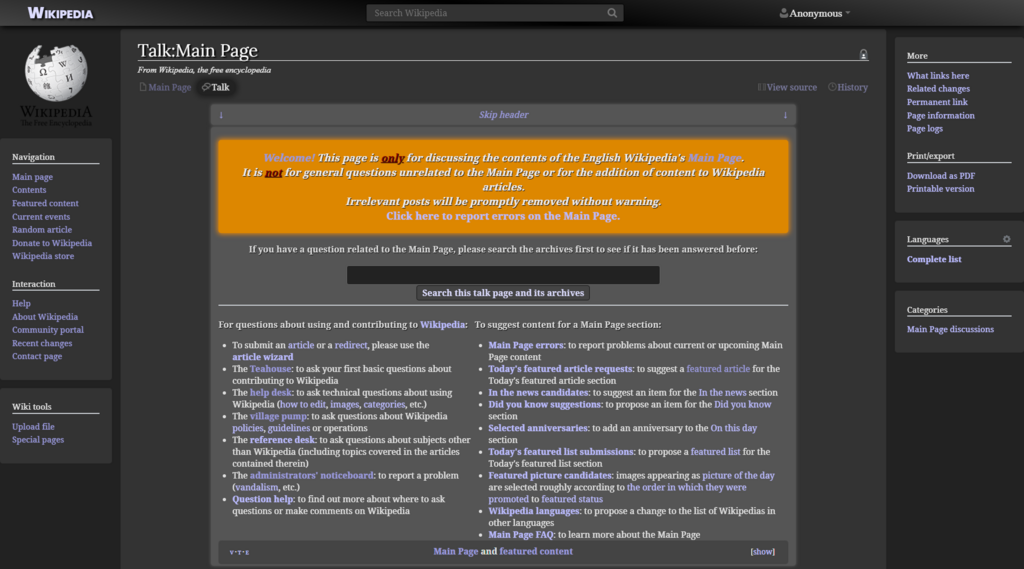Click the archive search text field

click(503, 274)
